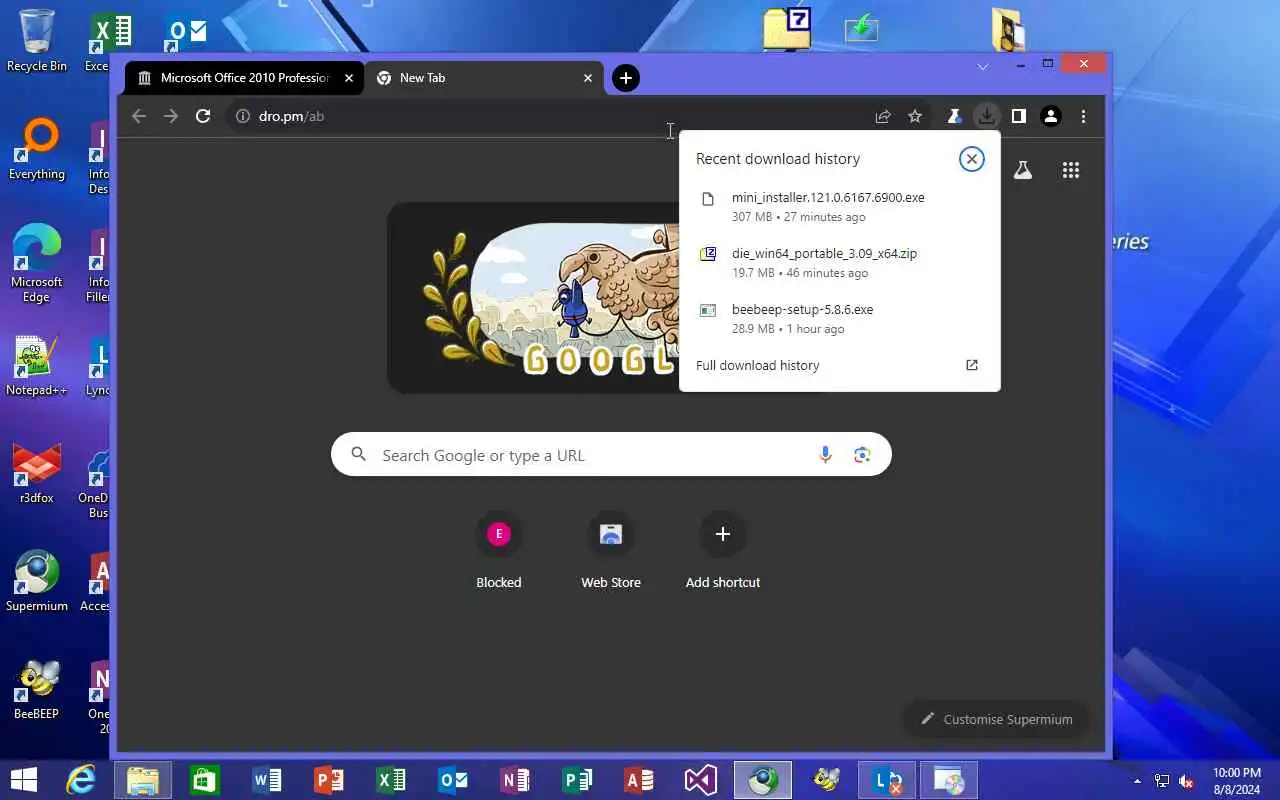Open the profile avatar menu
This screenshot has width=1280, height=800.
click(1051, 116)
